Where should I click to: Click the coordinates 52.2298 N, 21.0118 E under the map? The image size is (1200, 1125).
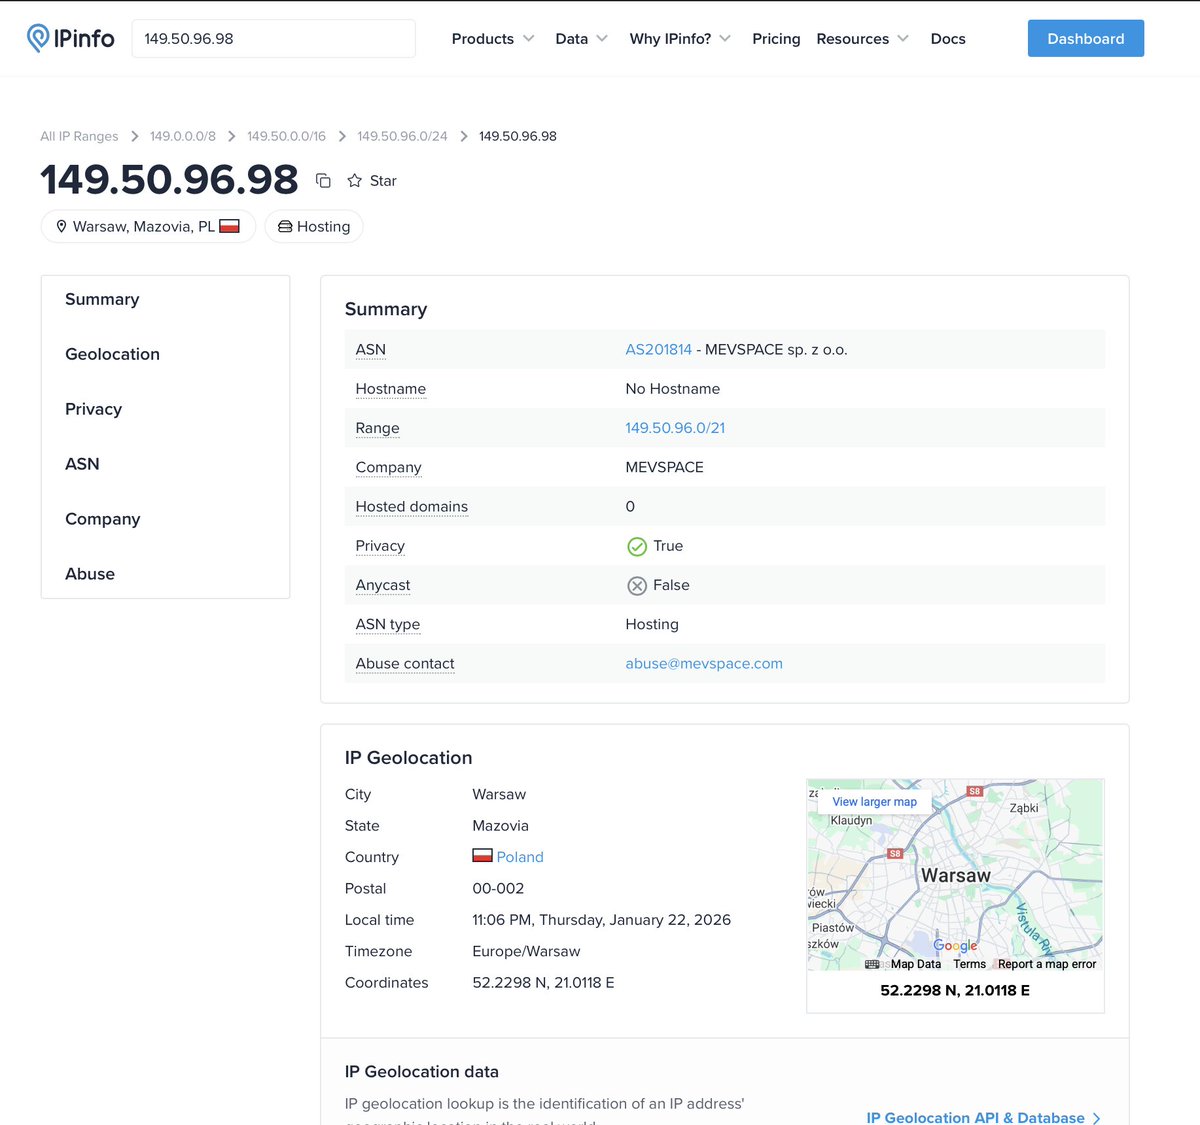[955, 990]
